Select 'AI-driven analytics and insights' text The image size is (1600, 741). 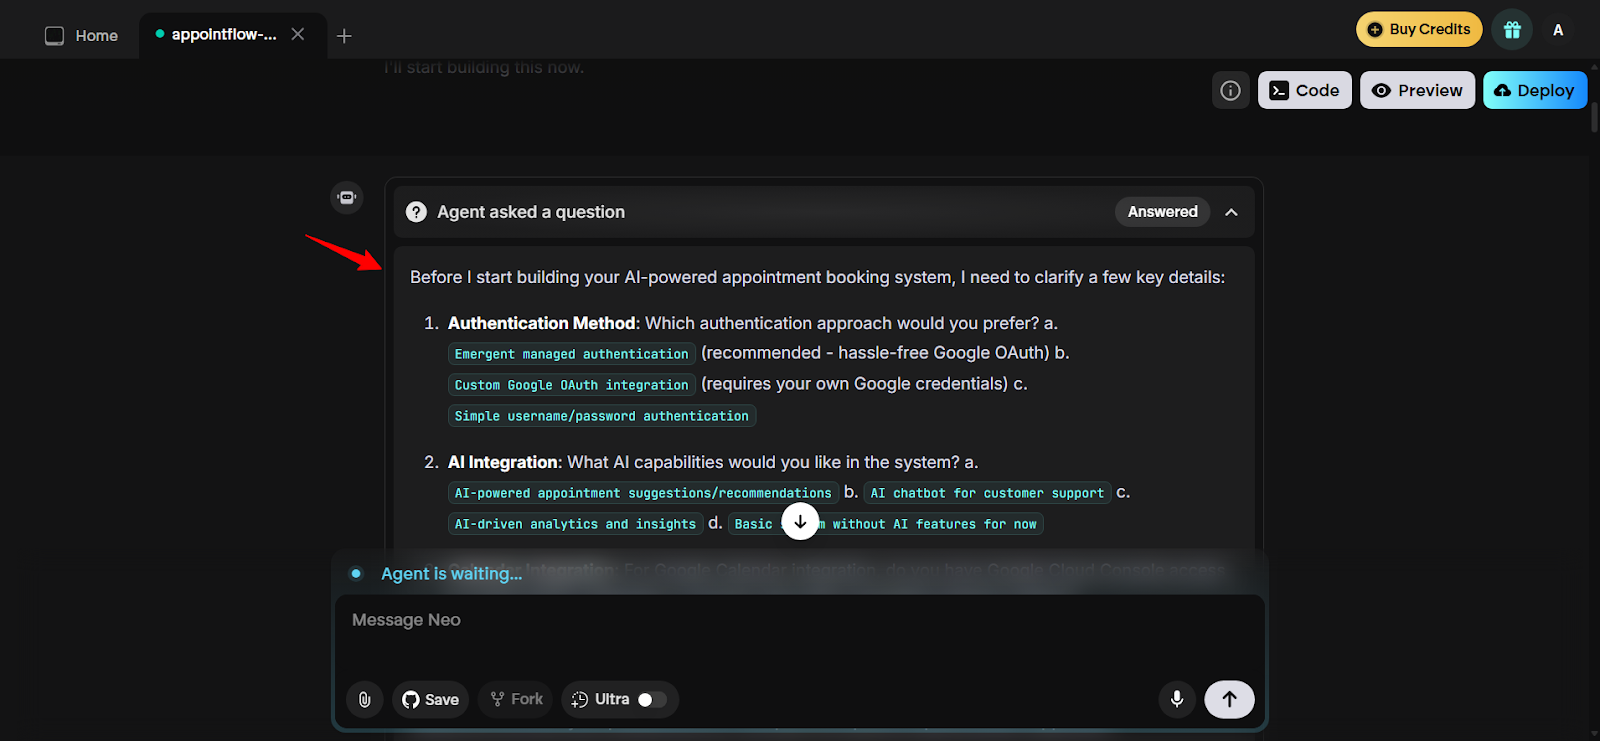point(575,524)
